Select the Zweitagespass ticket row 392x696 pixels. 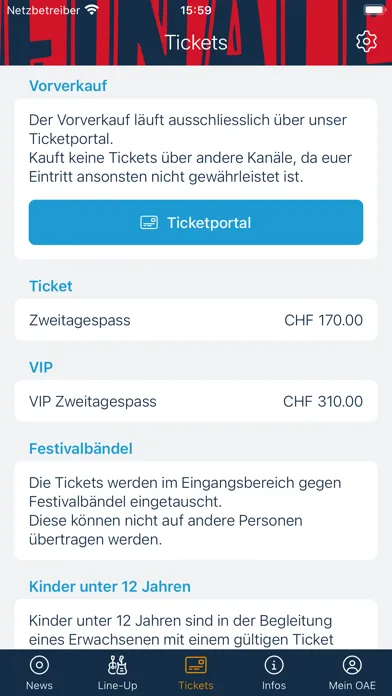[196, 320]
